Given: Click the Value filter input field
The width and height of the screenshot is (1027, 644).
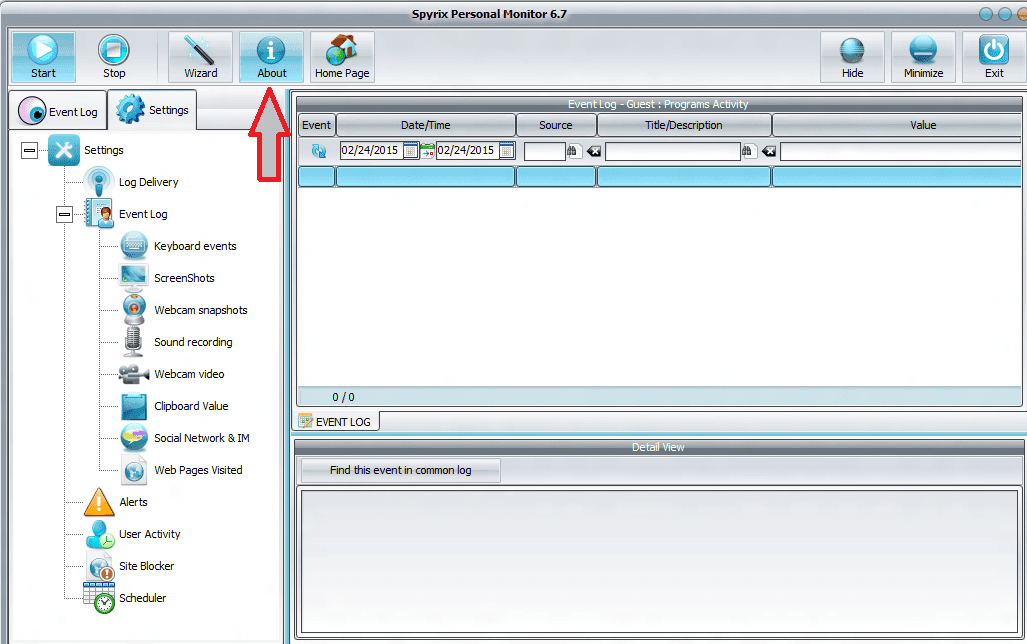Looking at the screenshot, I should [901, 151].
